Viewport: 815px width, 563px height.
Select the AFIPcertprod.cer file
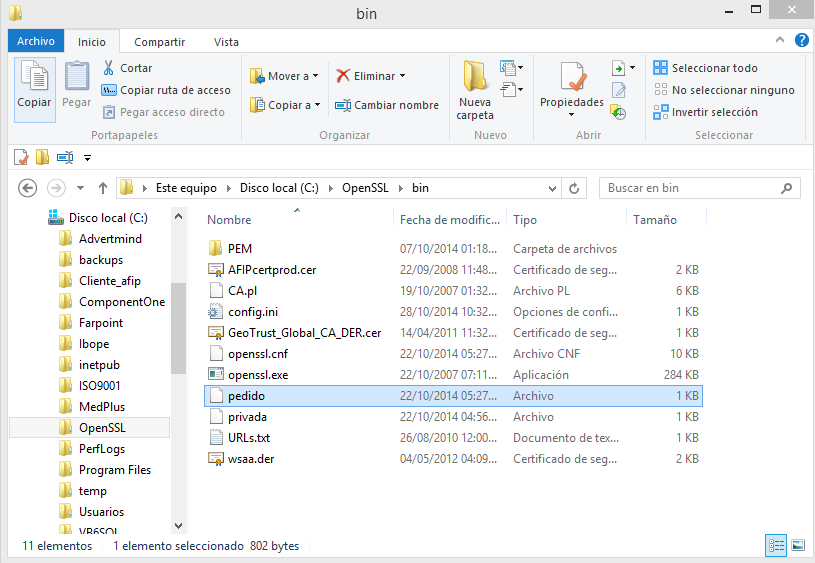[x=453, y=270]
